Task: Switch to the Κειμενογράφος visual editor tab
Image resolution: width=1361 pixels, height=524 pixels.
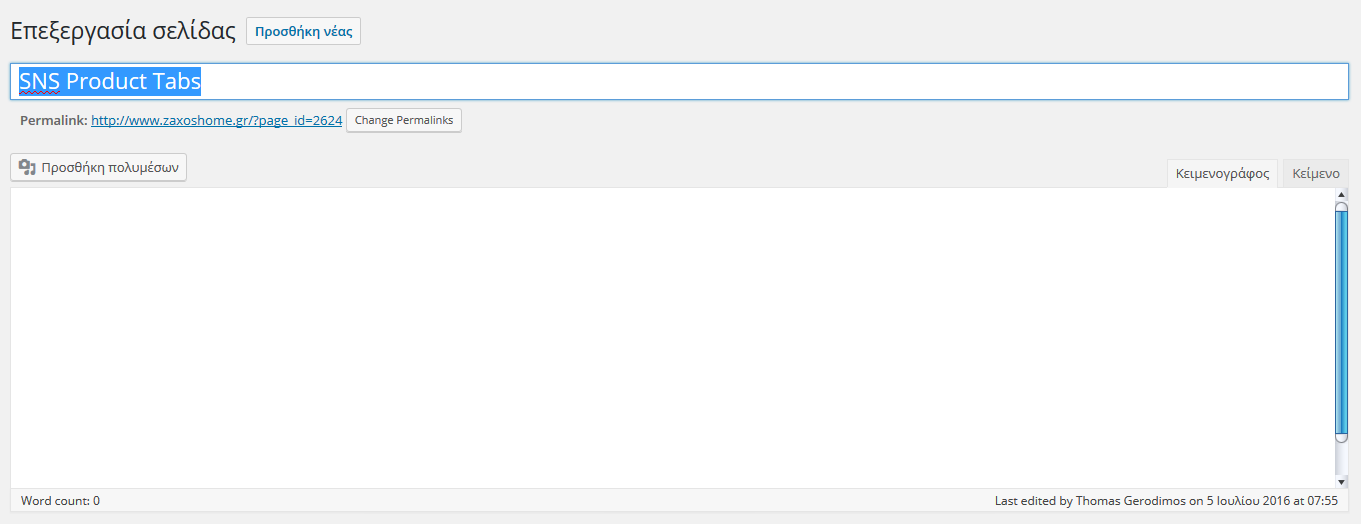Action: click(x=1222, y=174)
